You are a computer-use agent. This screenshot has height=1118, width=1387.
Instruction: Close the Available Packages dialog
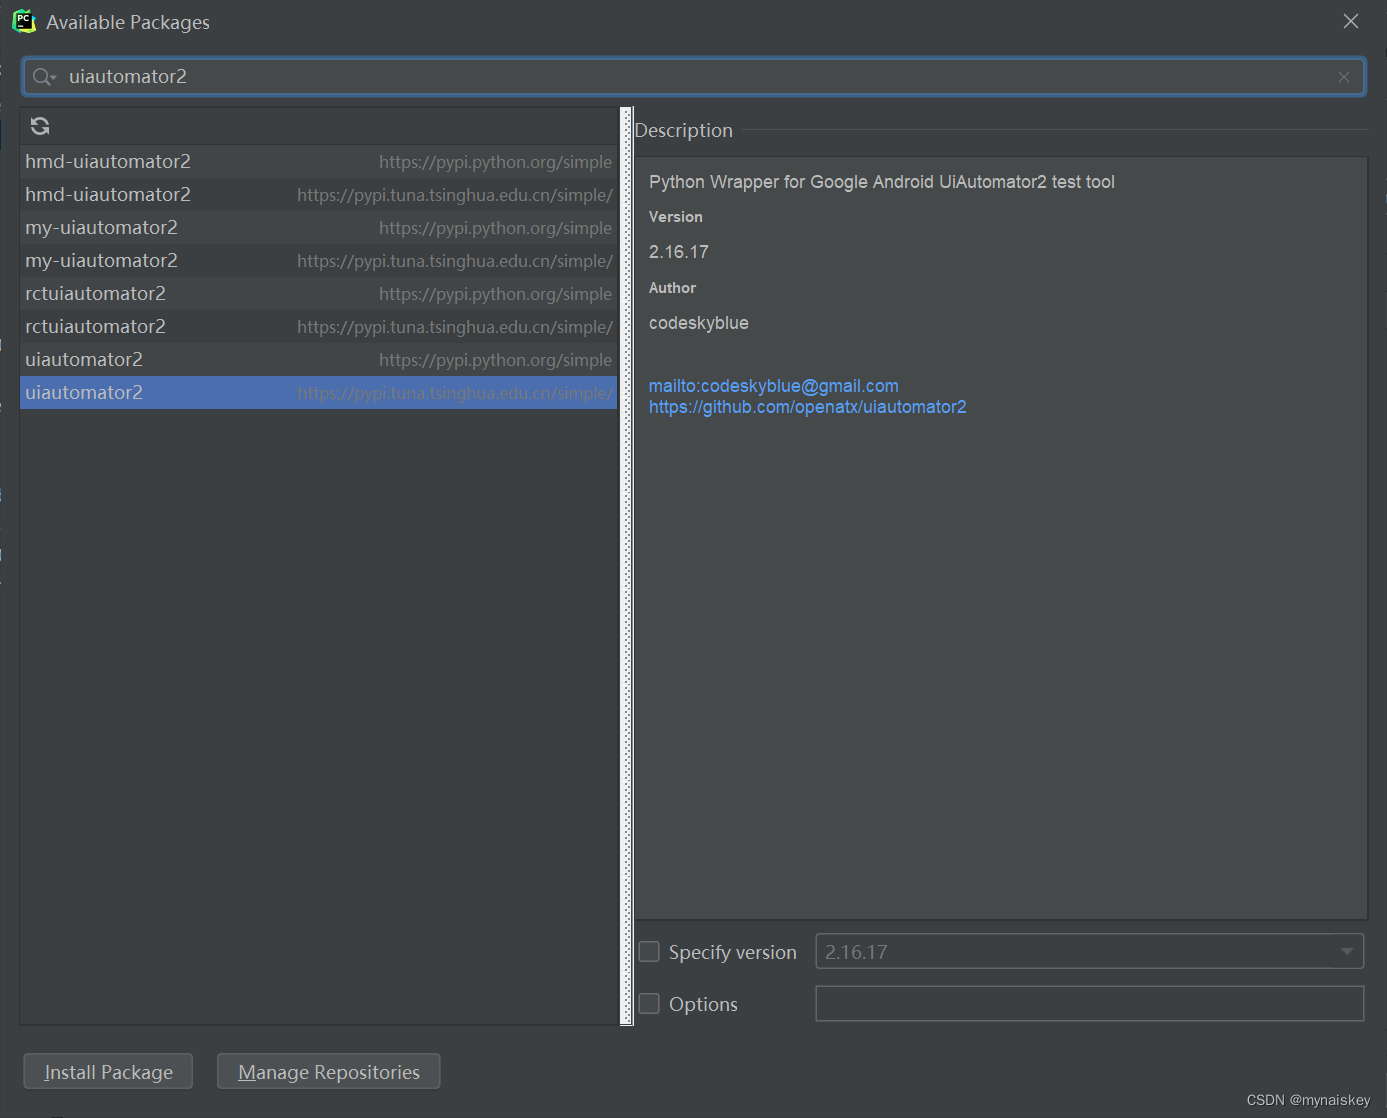tap(1350, 21)
